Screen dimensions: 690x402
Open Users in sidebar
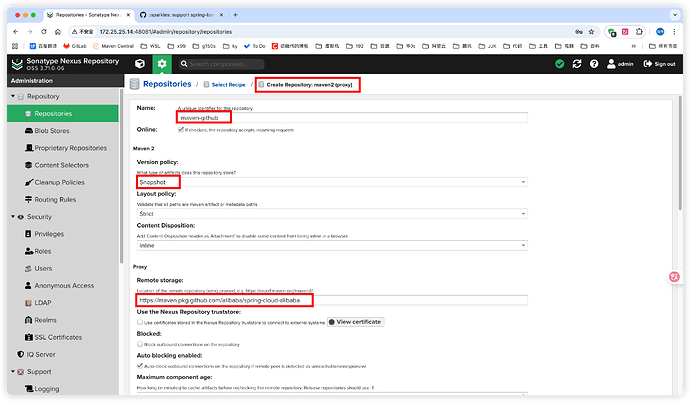tap(38, 268)
